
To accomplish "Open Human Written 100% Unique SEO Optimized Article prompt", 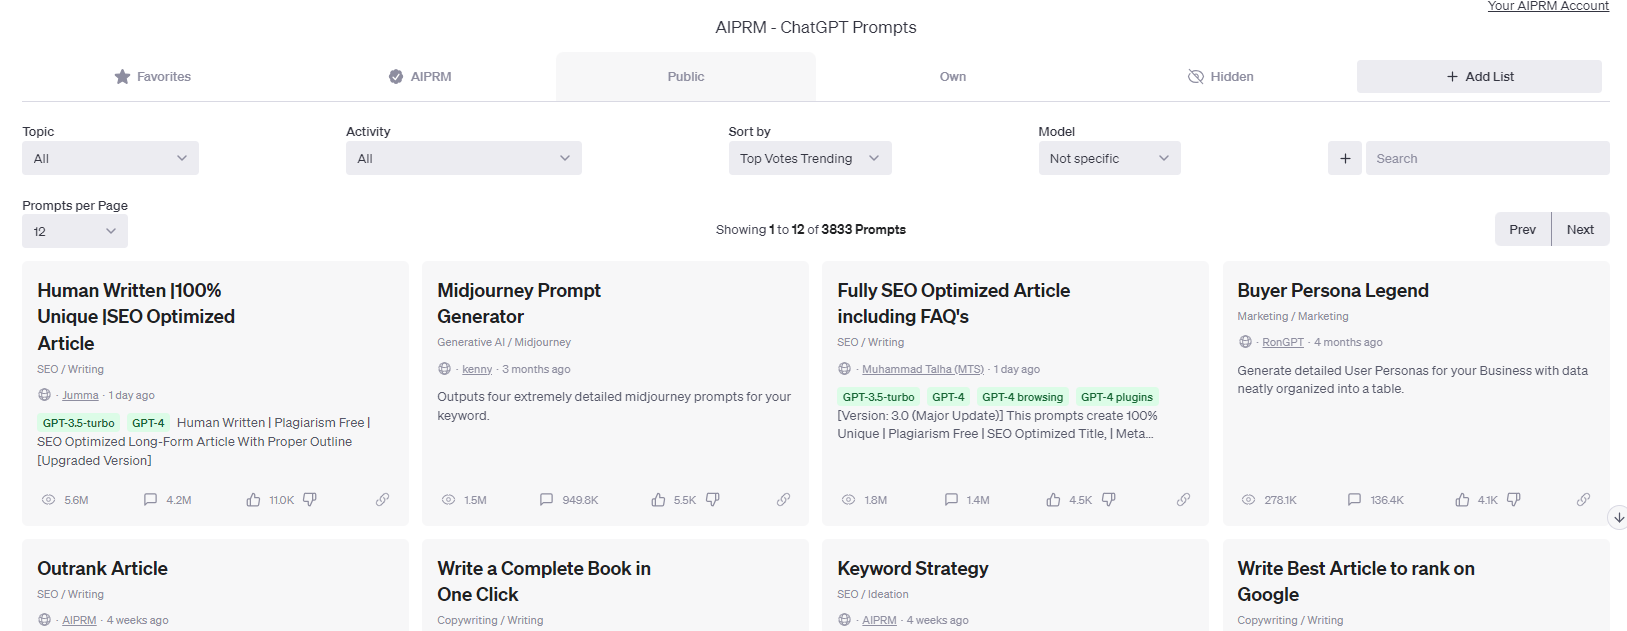I will pos(136,316).
